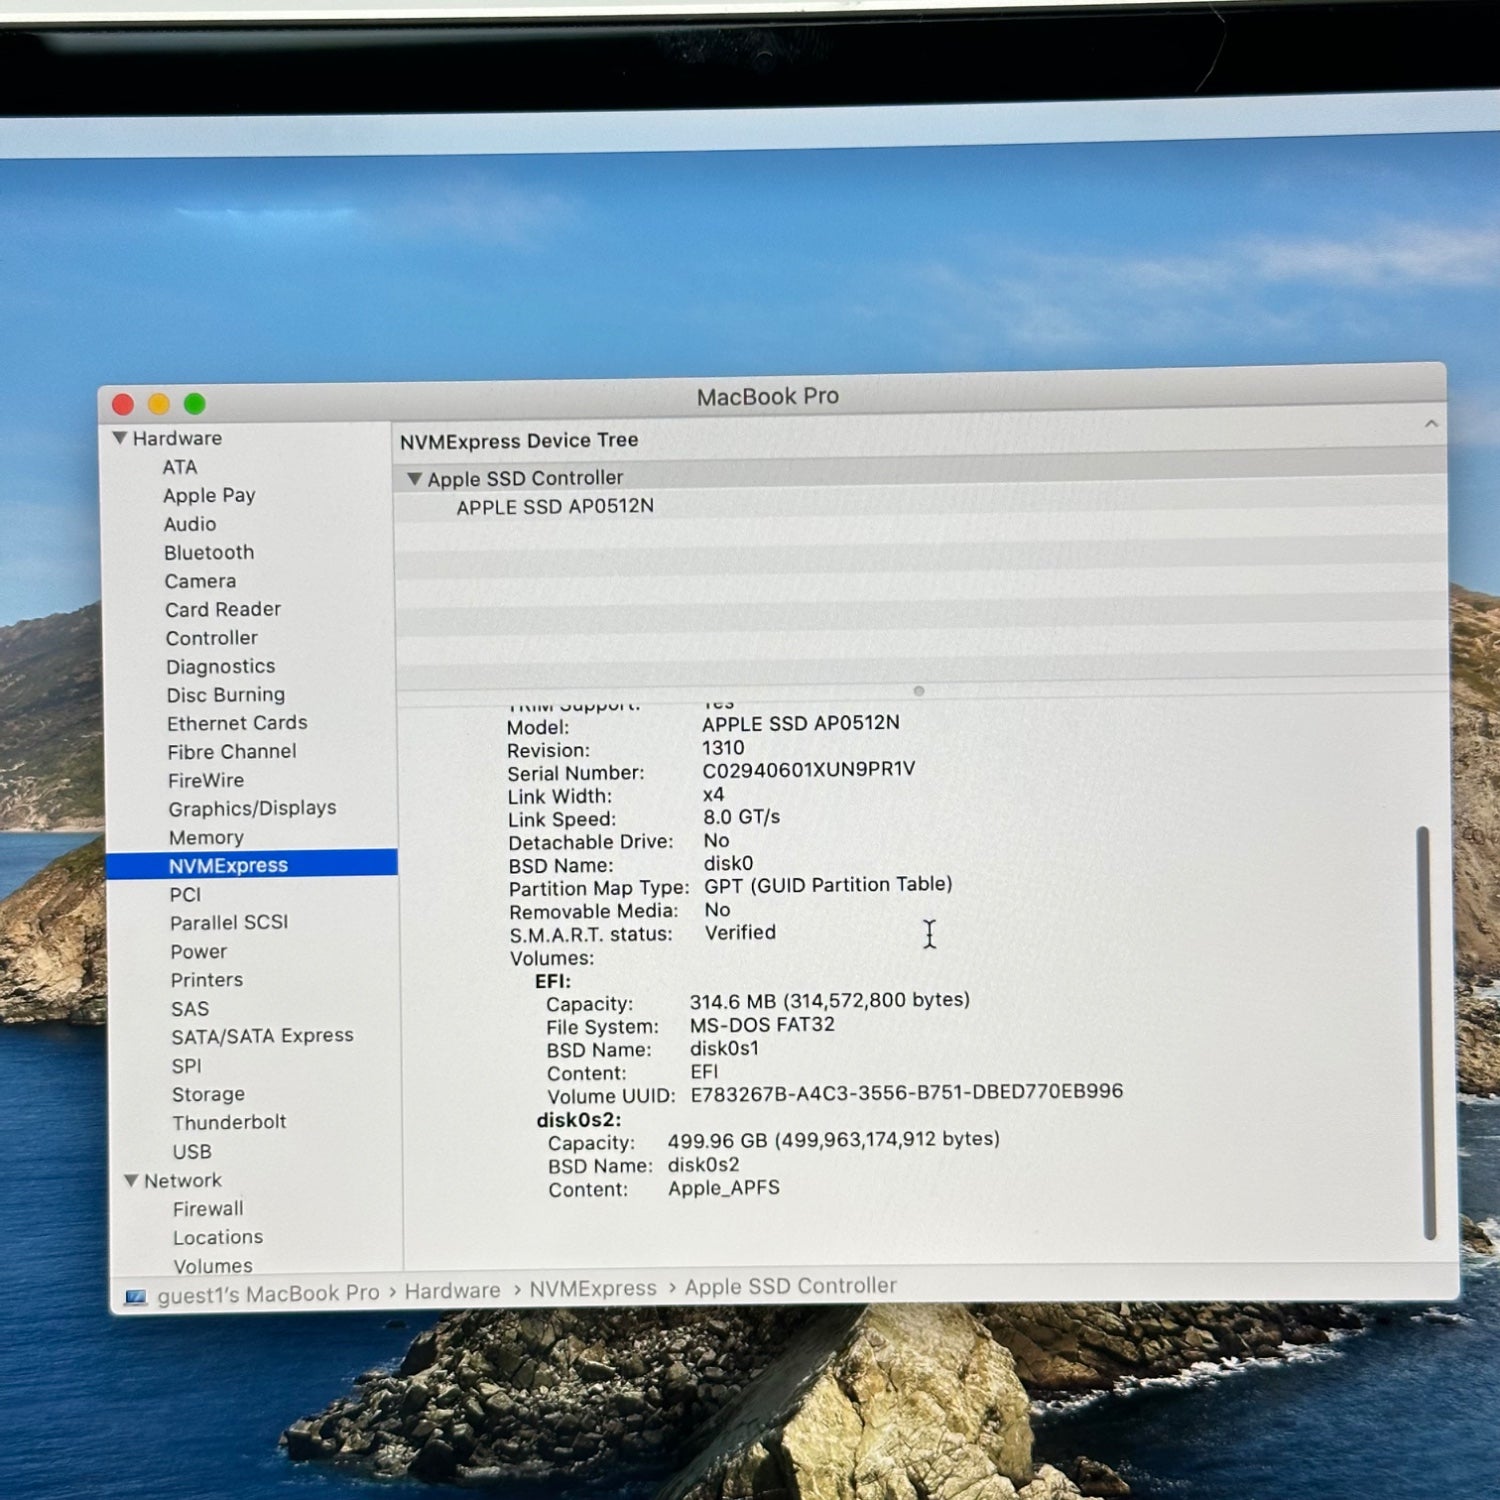1500x1500 pixels.
Task: Click the Revision value 1310
Action: 723,748
